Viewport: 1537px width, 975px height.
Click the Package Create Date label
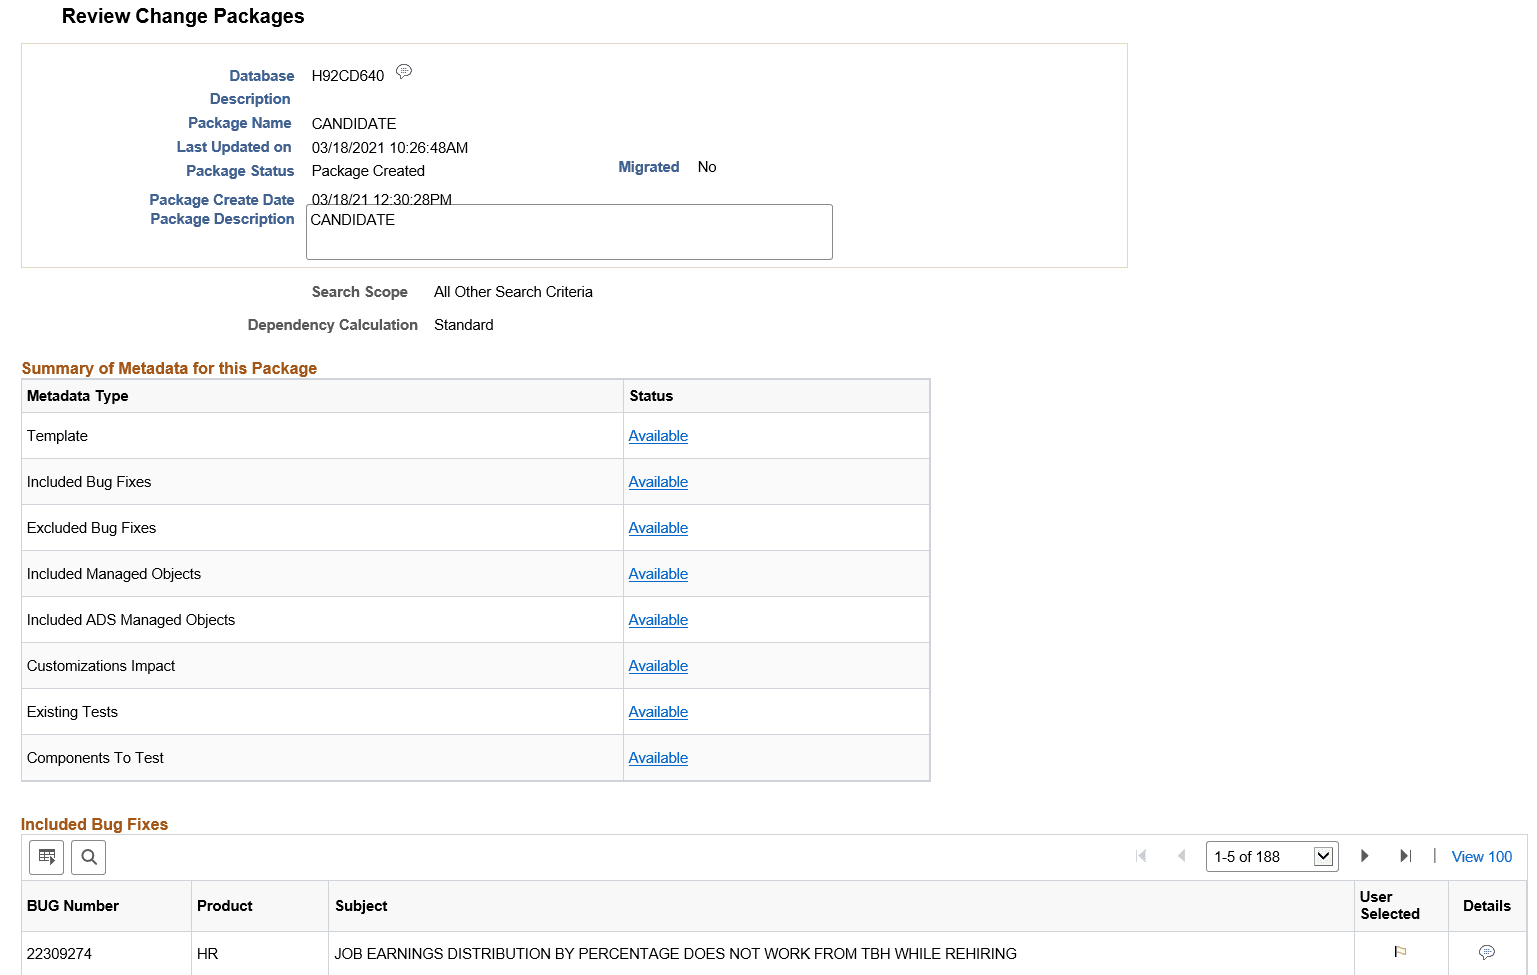pos(222,200)
